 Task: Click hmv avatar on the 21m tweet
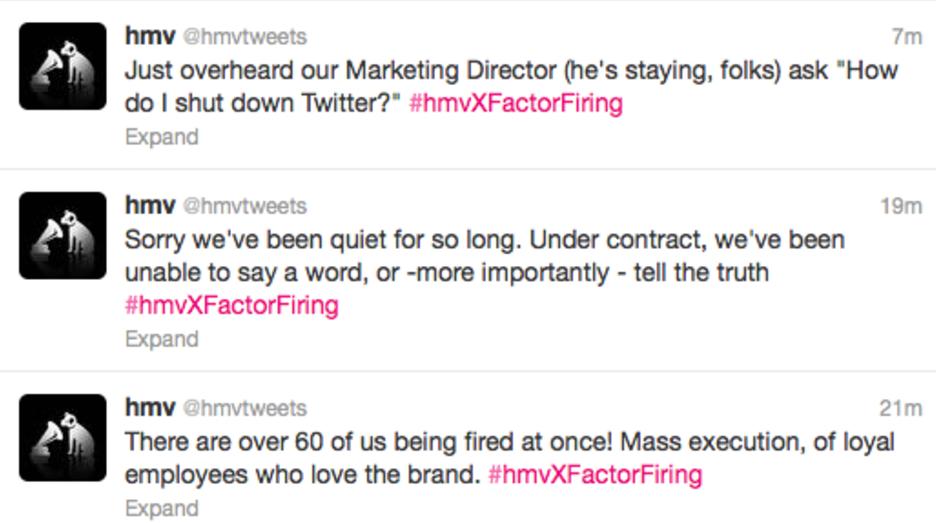[62, 437]
